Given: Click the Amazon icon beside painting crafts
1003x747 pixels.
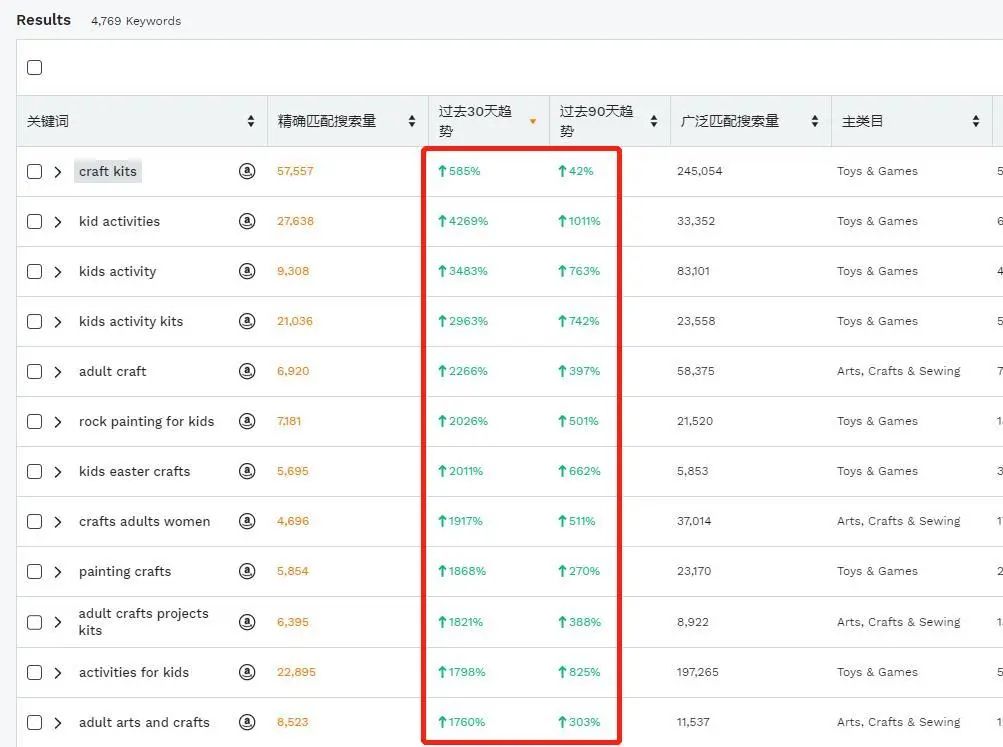Looking at the screenshot, I should [x=247, y=571].
